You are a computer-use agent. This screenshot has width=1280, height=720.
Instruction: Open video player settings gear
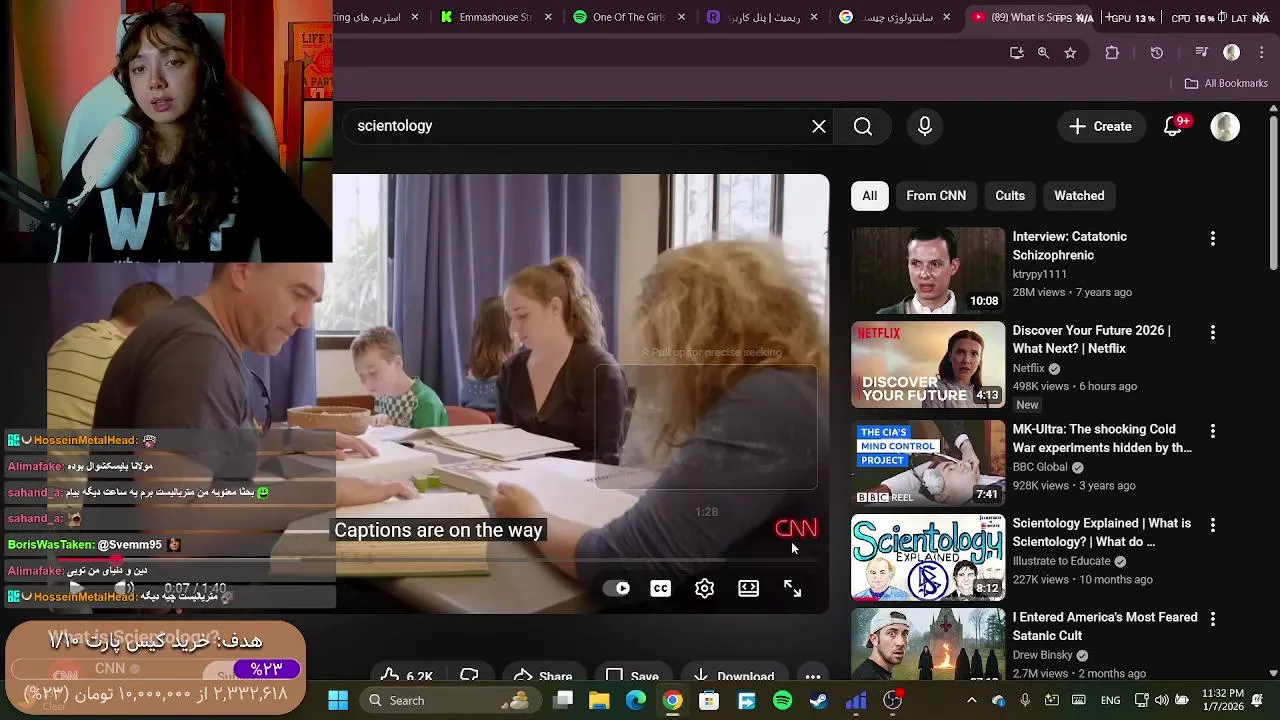[705, 589]
